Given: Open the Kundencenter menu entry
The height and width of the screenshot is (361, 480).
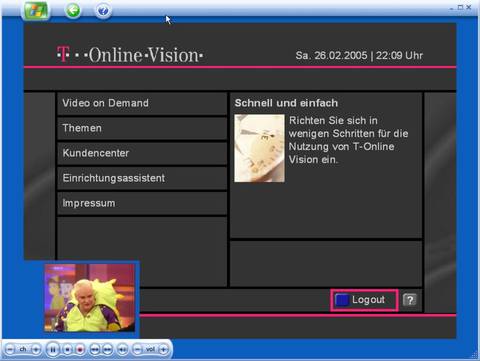Looking at the screenshot, I should (142, 153).
